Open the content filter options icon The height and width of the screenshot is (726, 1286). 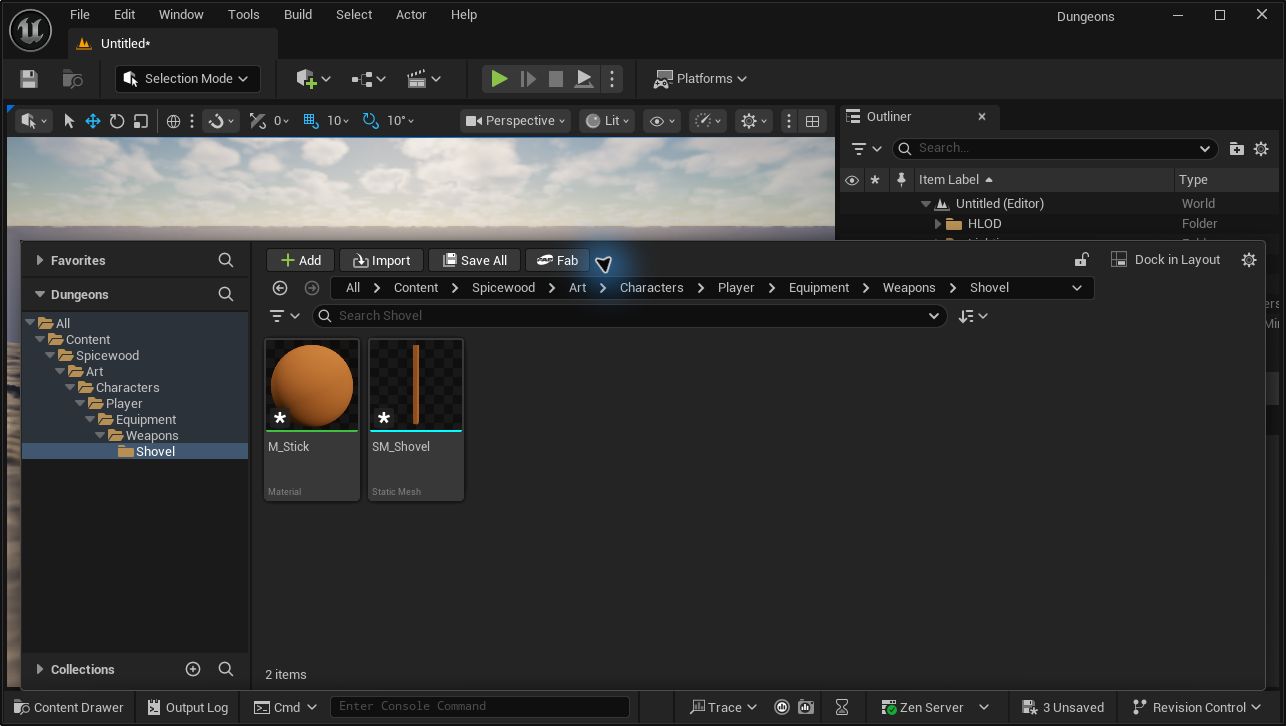284,316
